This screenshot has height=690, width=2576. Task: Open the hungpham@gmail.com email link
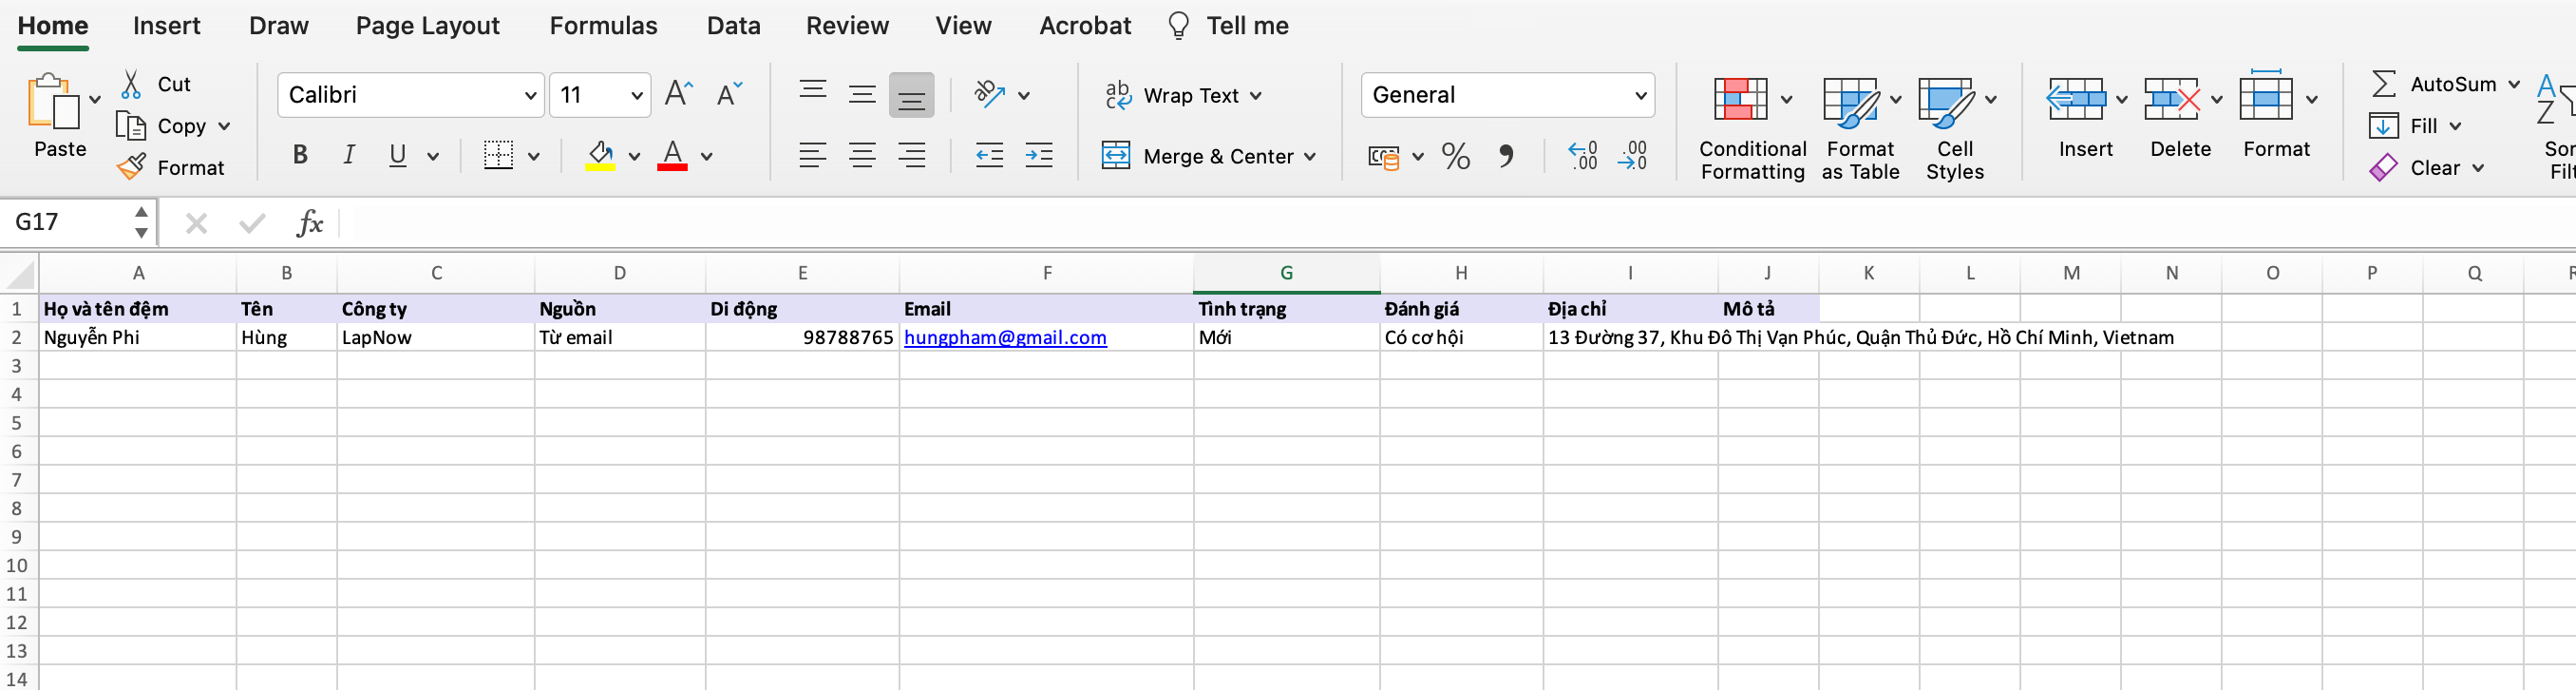[1004, 338]
